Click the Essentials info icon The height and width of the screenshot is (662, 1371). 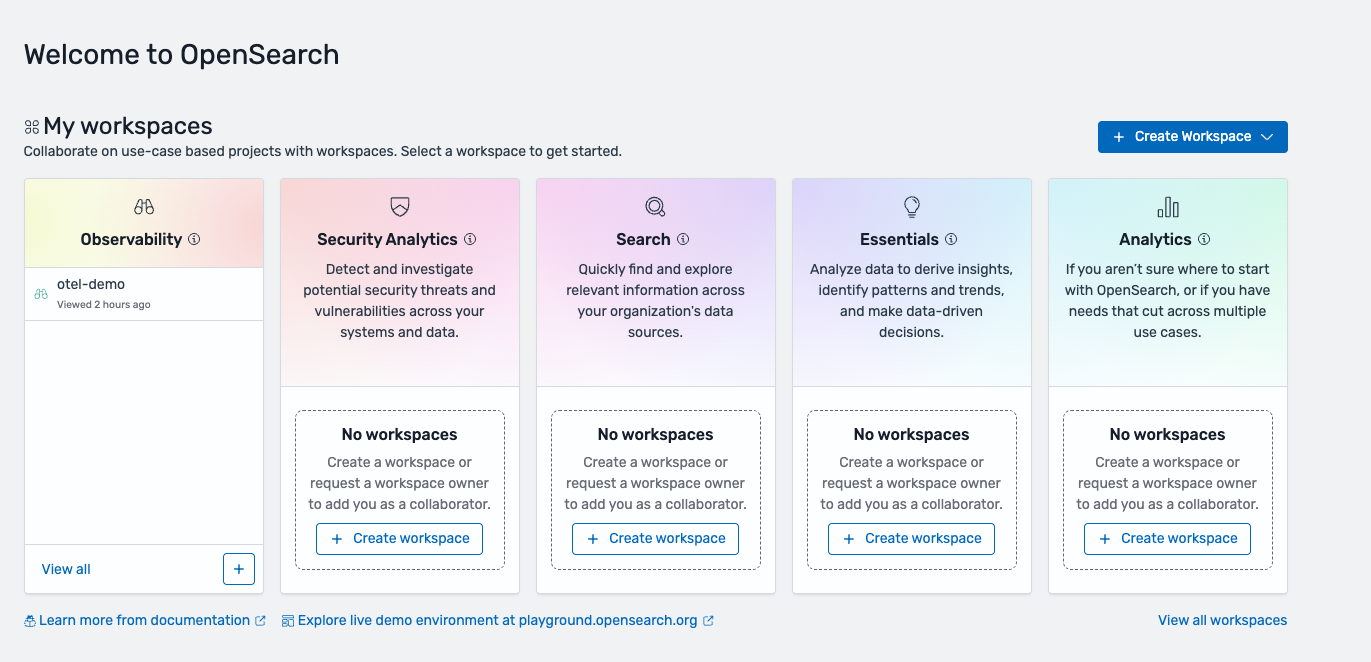coord(951,239)
